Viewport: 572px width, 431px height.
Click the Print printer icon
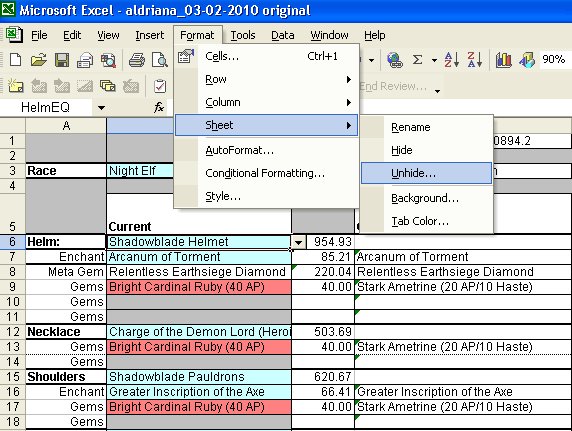point(137,59)
